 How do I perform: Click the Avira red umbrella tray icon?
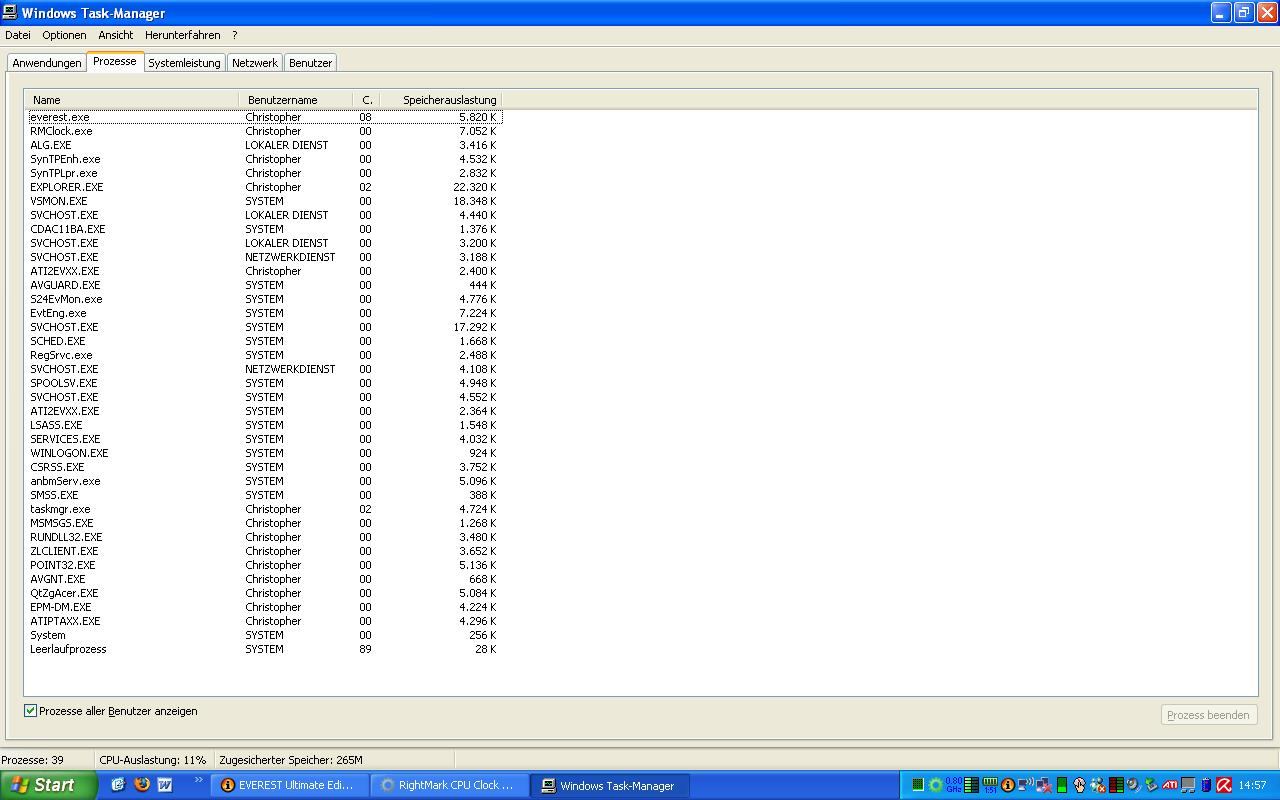pos(1223,785)
